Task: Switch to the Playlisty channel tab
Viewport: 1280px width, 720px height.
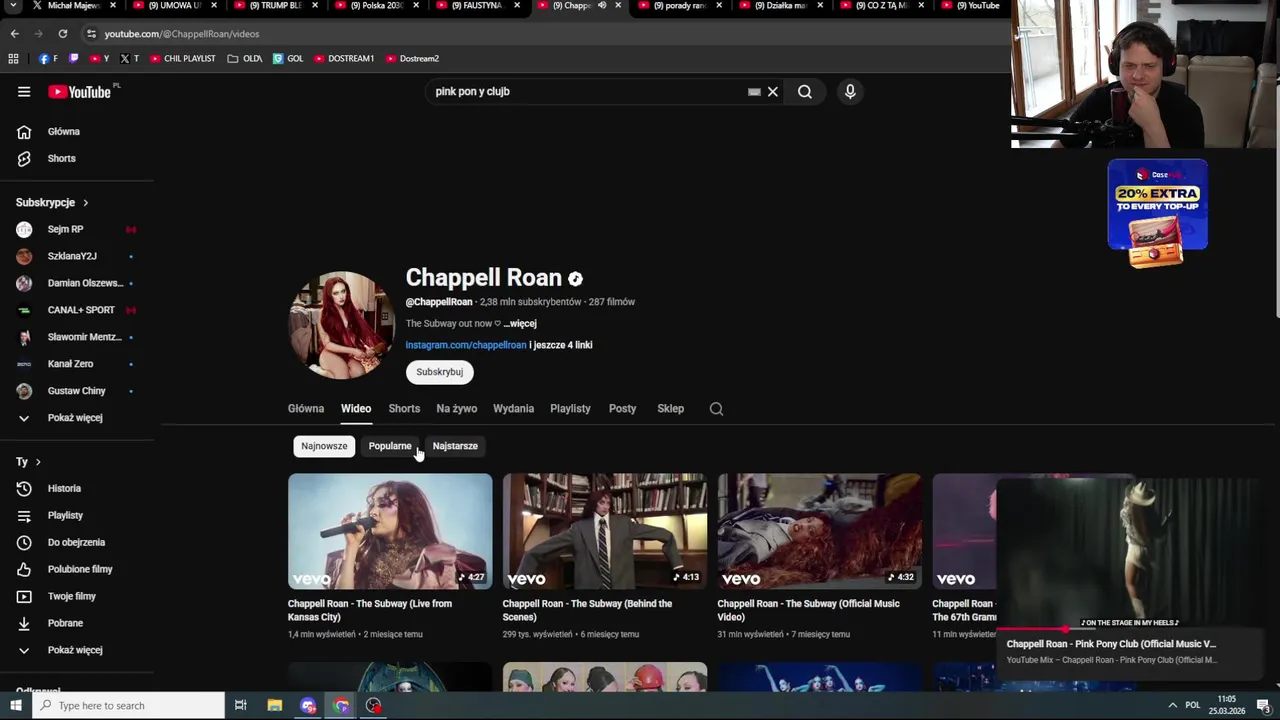Action: pos(570,409)
